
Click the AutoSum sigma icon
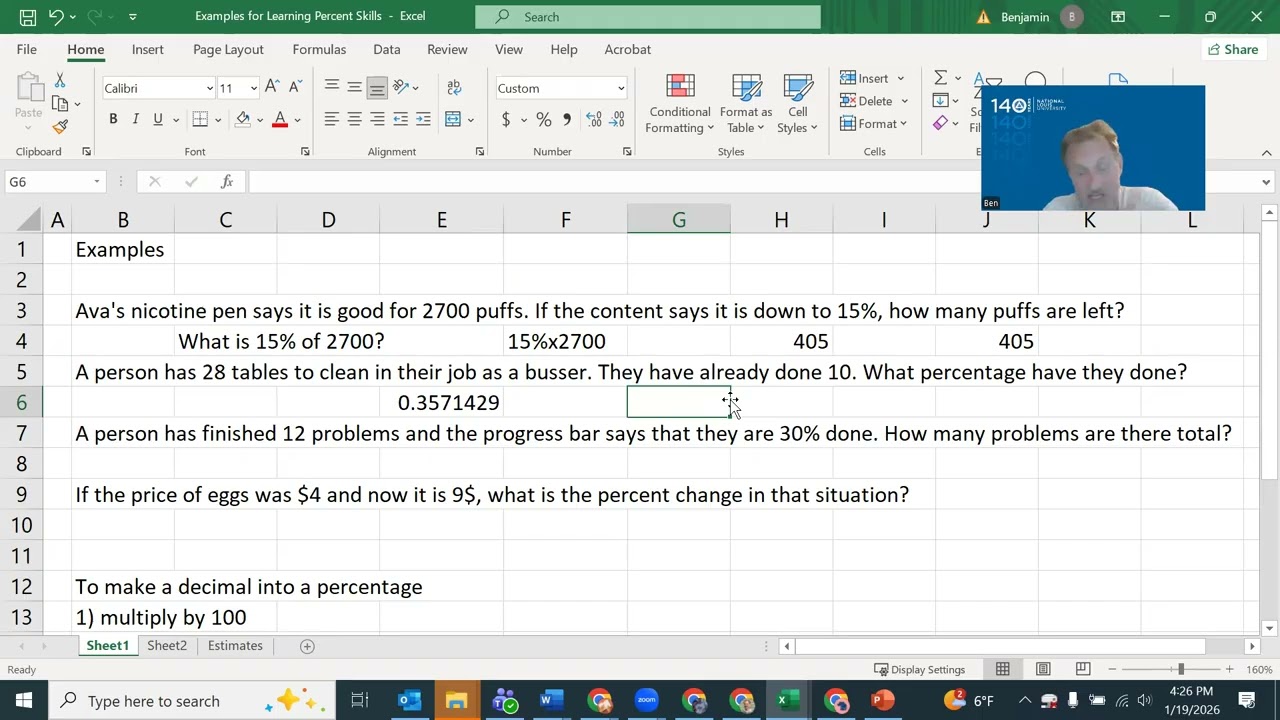[x=940, y=78]
